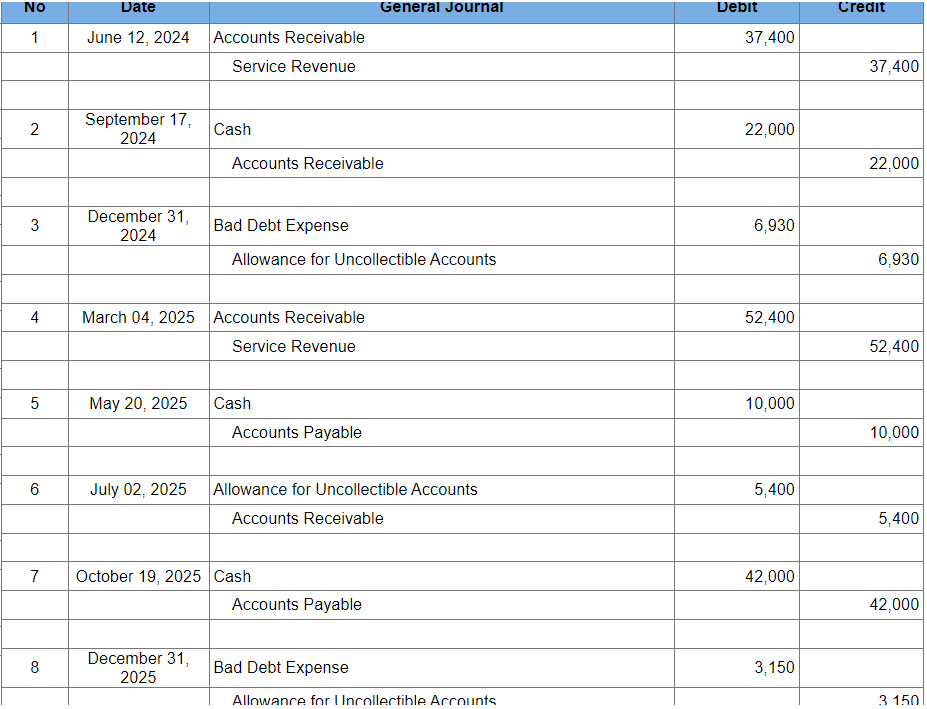Select the March 04, 2025 date cell
Viewport: 927px width, 709px height.
pos(136,317)
